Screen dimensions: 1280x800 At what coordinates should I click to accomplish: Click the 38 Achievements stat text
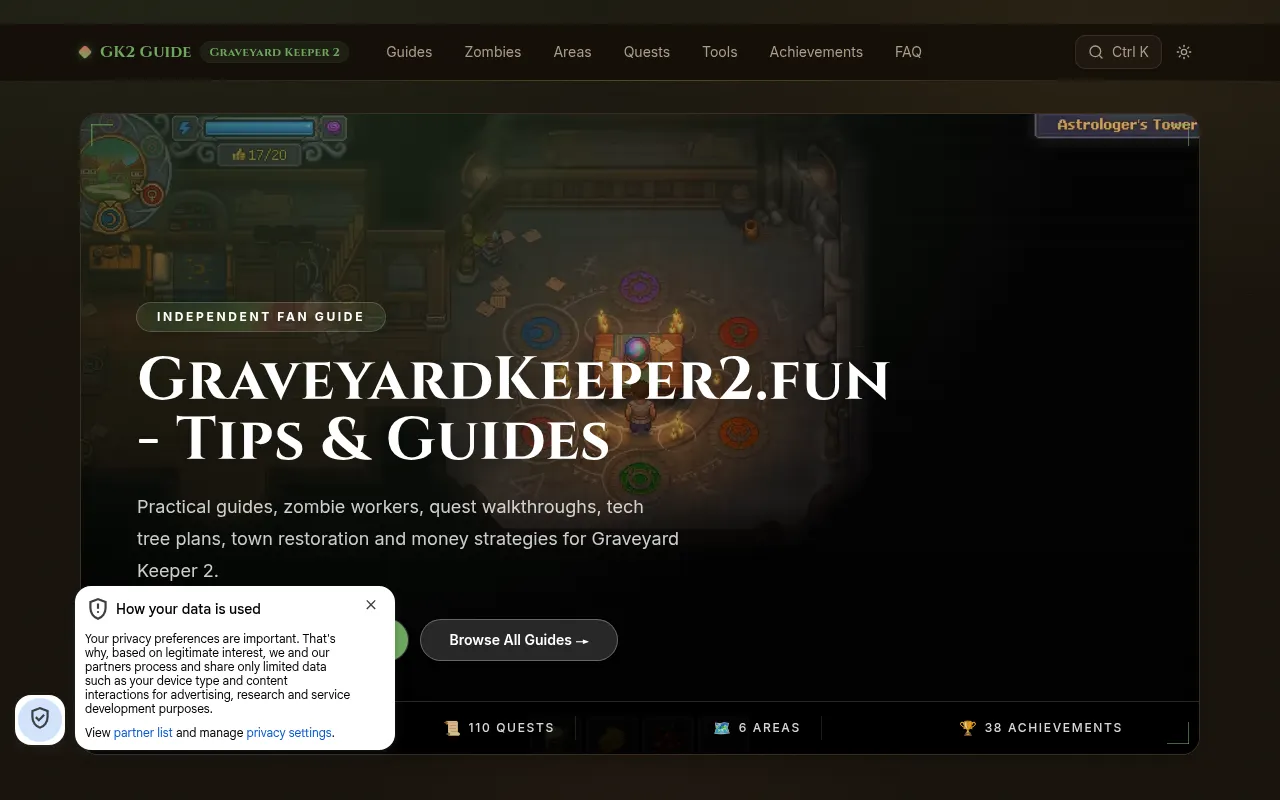tap(1053, 728)
